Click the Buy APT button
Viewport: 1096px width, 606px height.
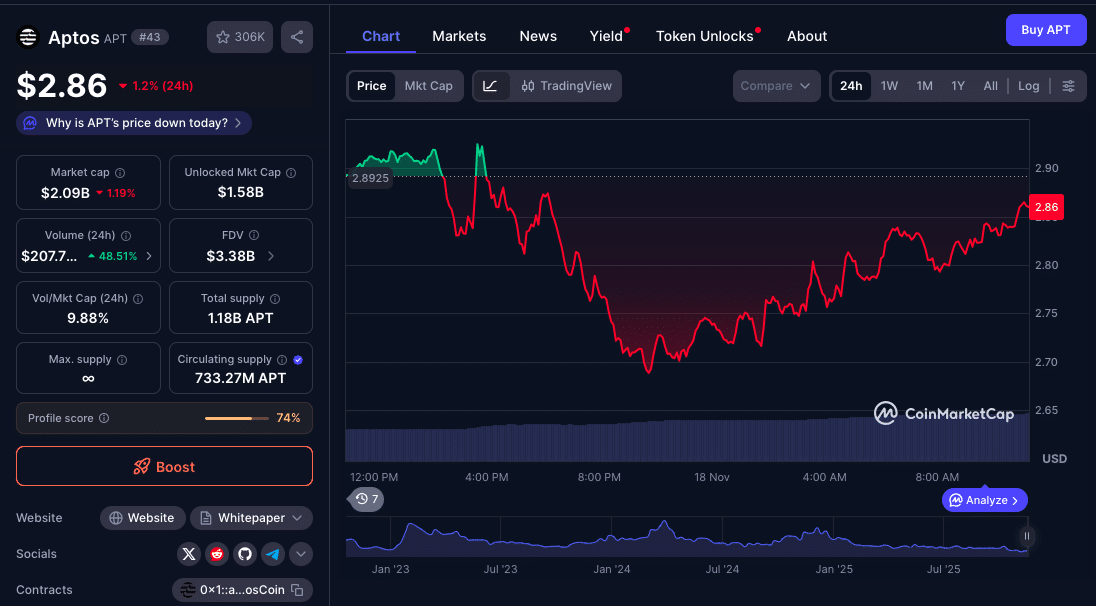pyautogui.click(x=1046, y=30)
